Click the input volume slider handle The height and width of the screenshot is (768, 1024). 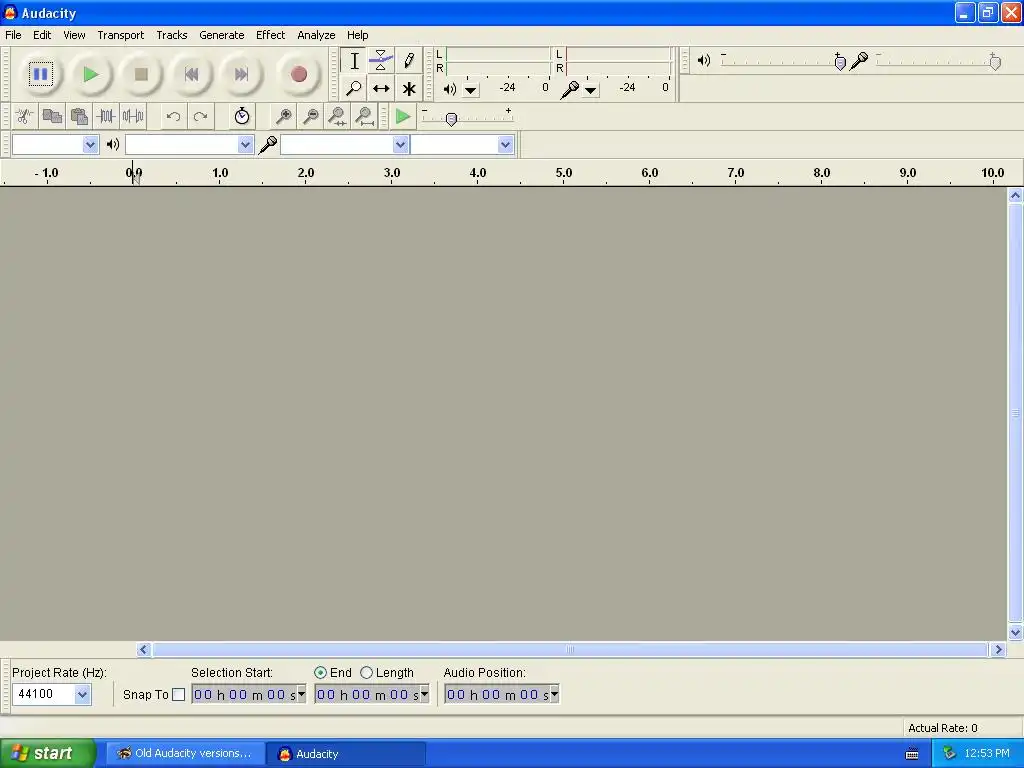(x=995, y=62)
